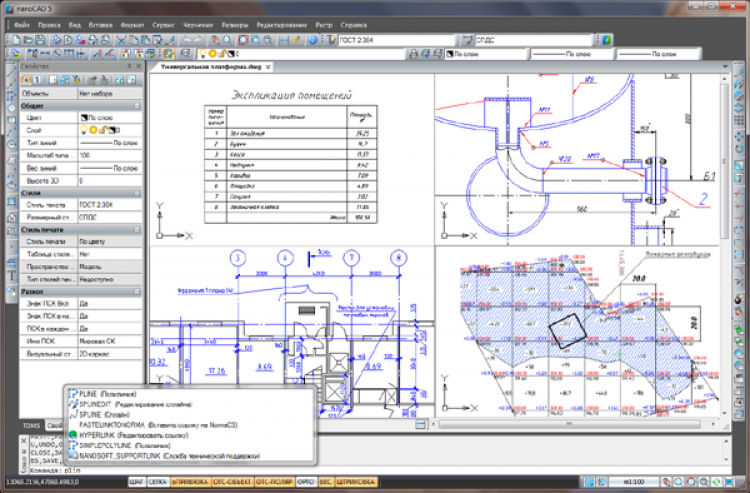Click first icon in Properties panel toolbar
The width and height of the screenshot is (750, 493).
click(26, 80)
